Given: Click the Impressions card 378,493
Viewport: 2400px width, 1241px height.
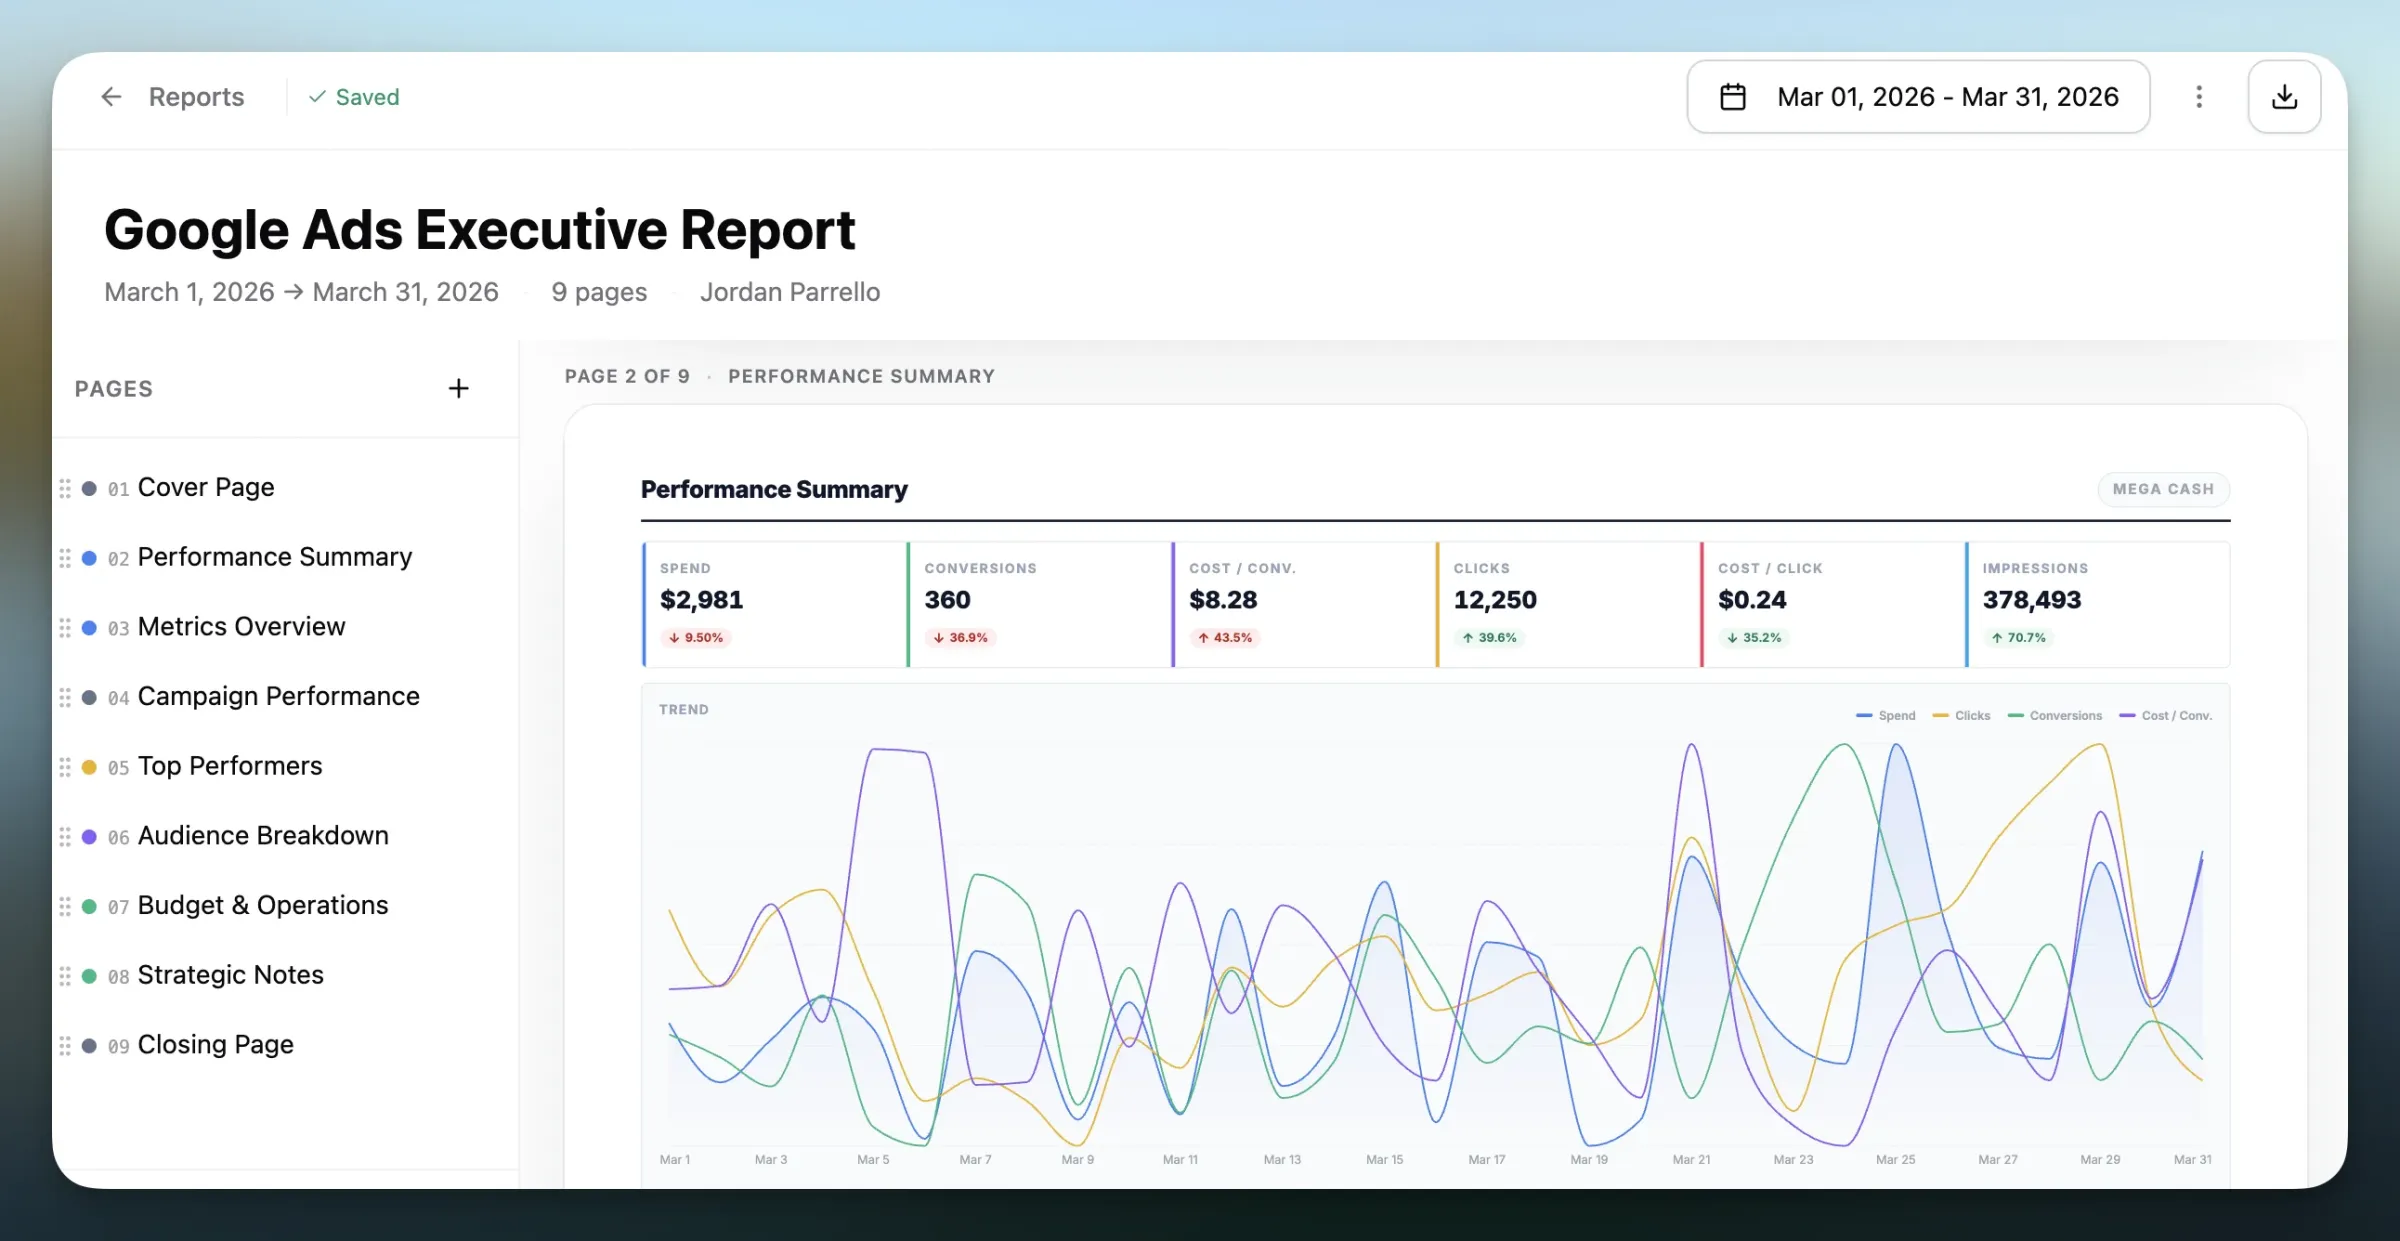Looking at the screenshot, I should pos(2097,604).
